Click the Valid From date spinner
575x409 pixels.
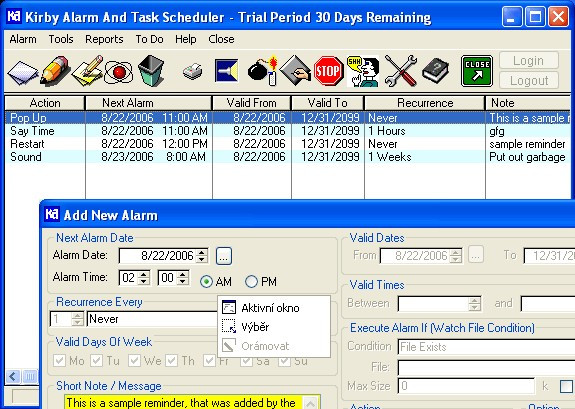tap(455, 256)
